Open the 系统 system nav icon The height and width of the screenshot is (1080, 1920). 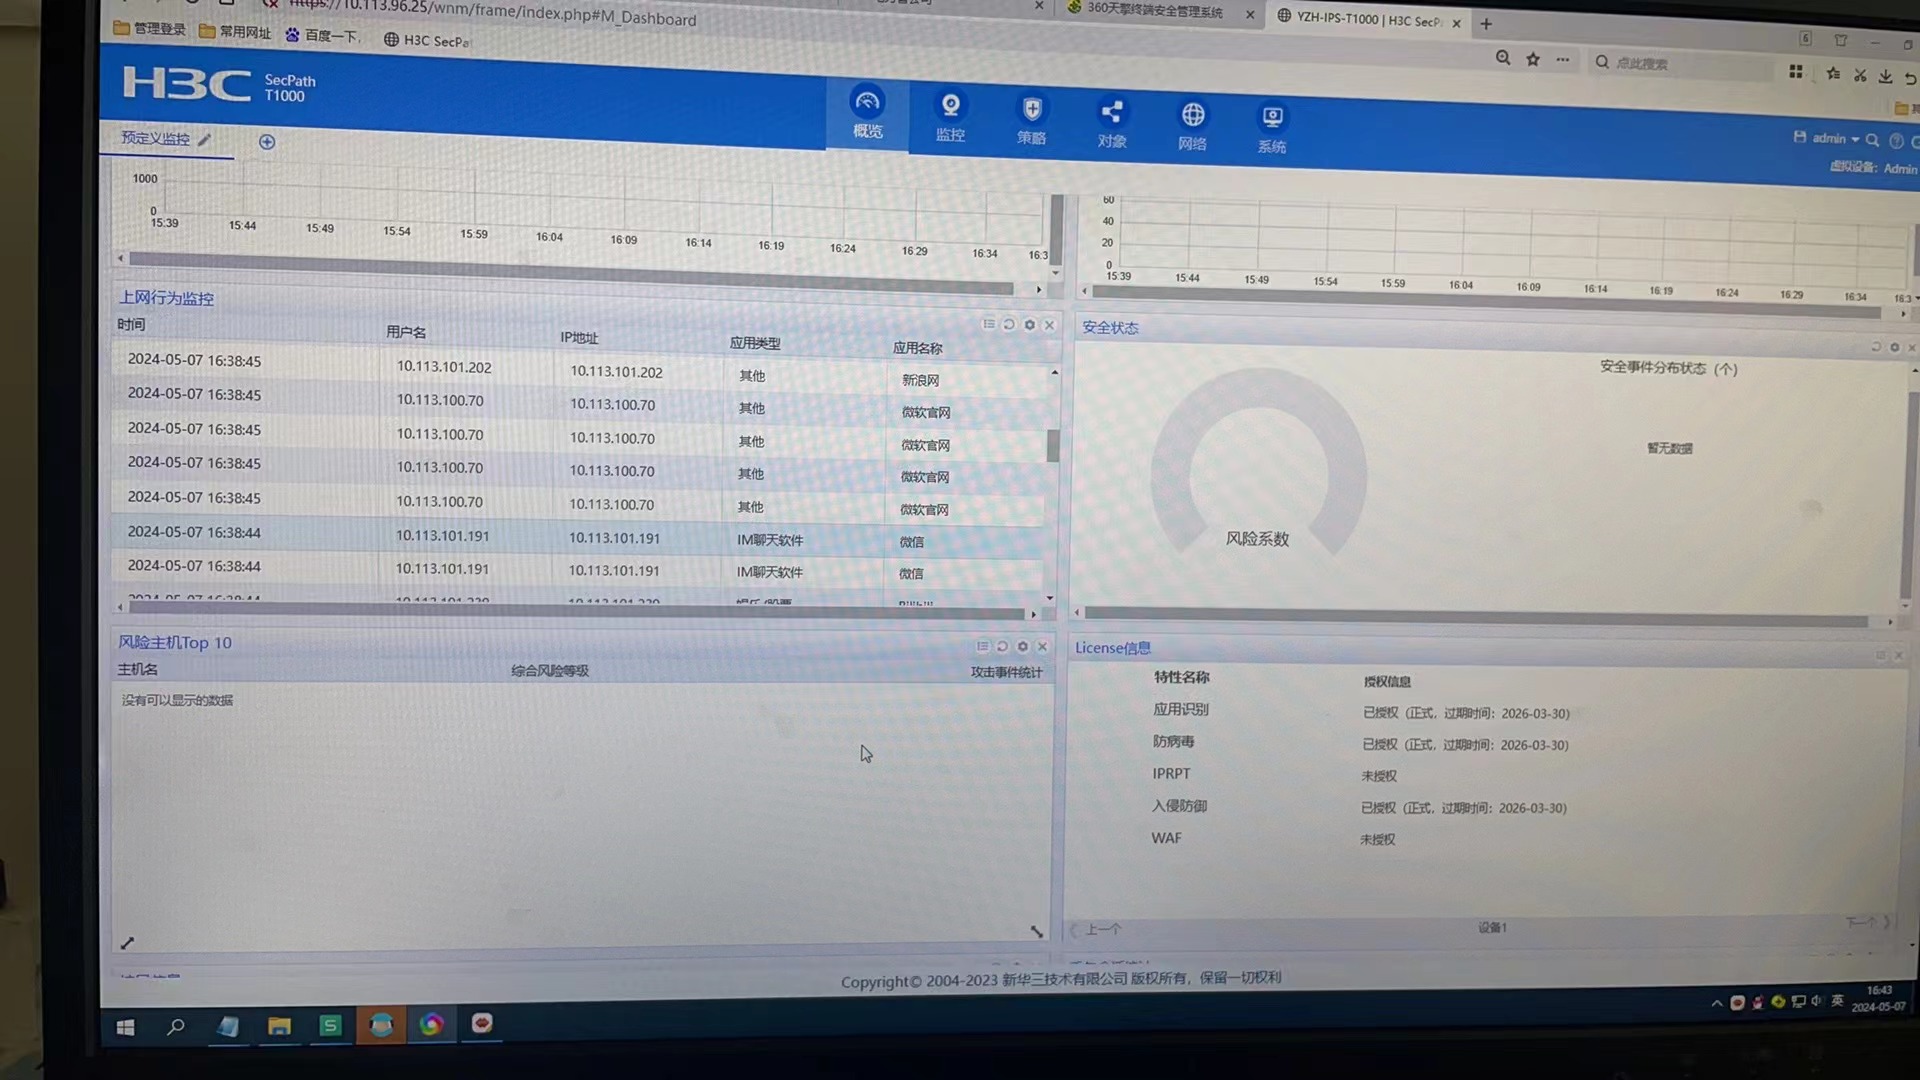(1272, 118)
